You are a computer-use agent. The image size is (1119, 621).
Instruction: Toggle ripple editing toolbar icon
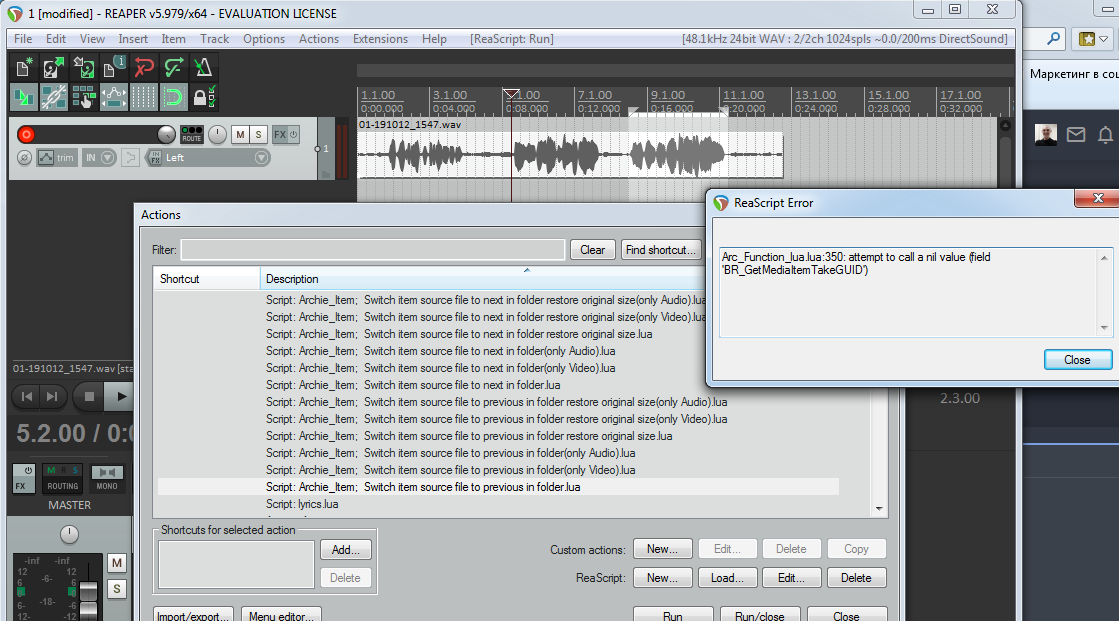pos(83,97)
